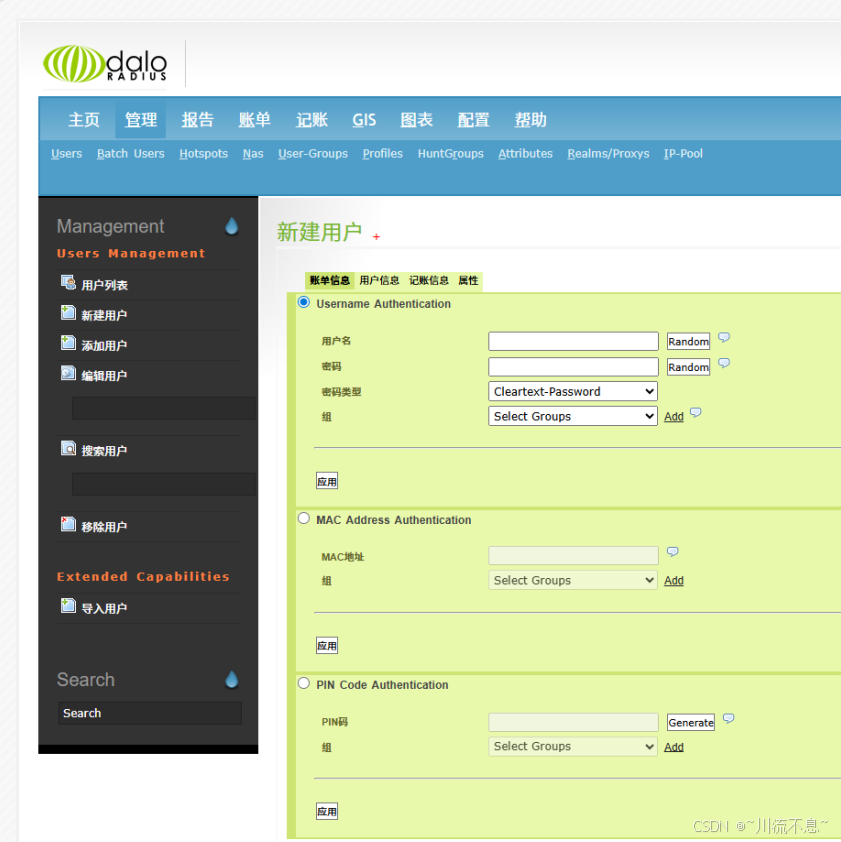This screenshot has height=842, width=841.
Task: Click the 密码 input field
Action: pos(574,367)
